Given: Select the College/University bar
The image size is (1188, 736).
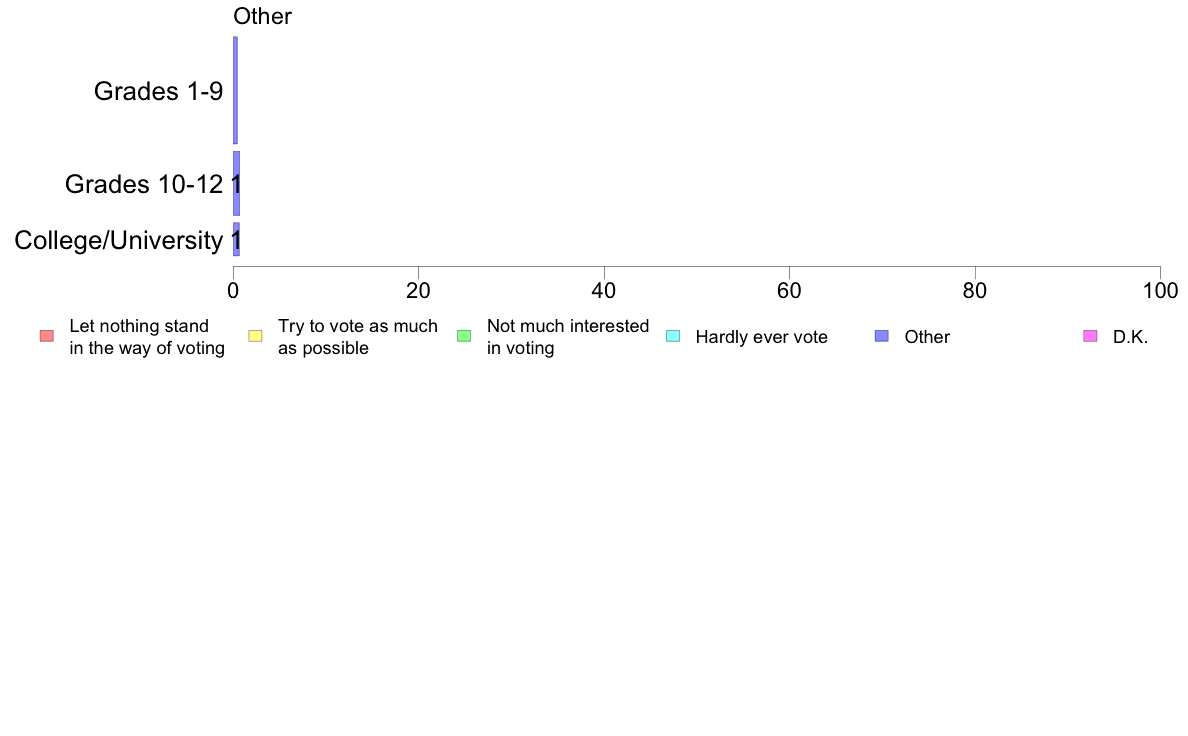Looking at the screenshot, I should (x=236, y=240).
